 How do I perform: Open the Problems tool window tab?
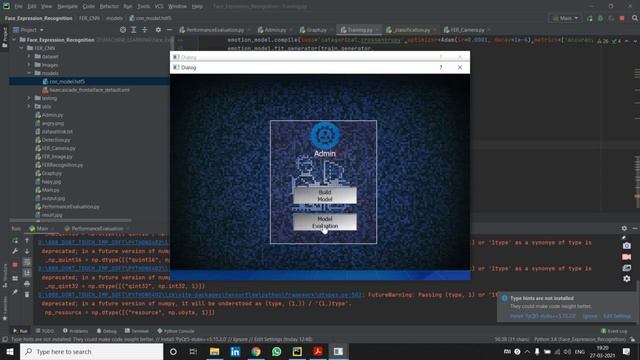coord(76,331)
